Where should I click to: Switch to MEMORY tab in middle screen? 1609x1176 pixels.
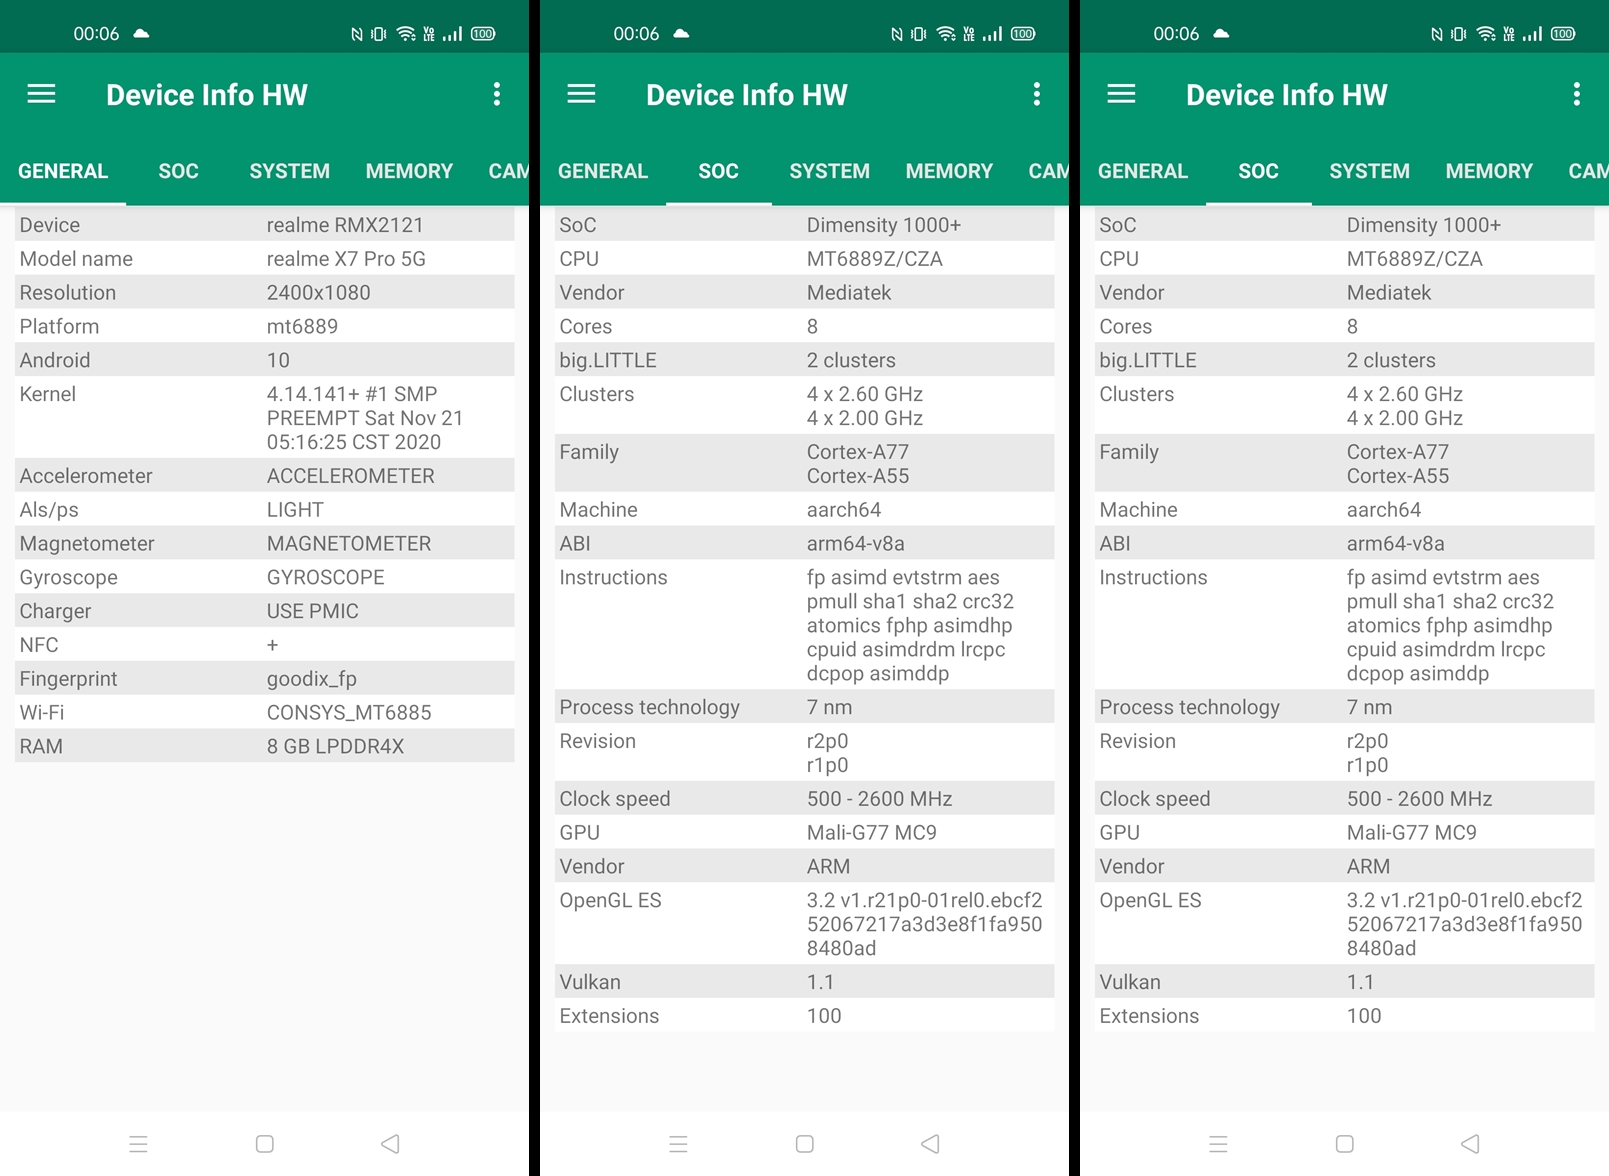[949, 171]
